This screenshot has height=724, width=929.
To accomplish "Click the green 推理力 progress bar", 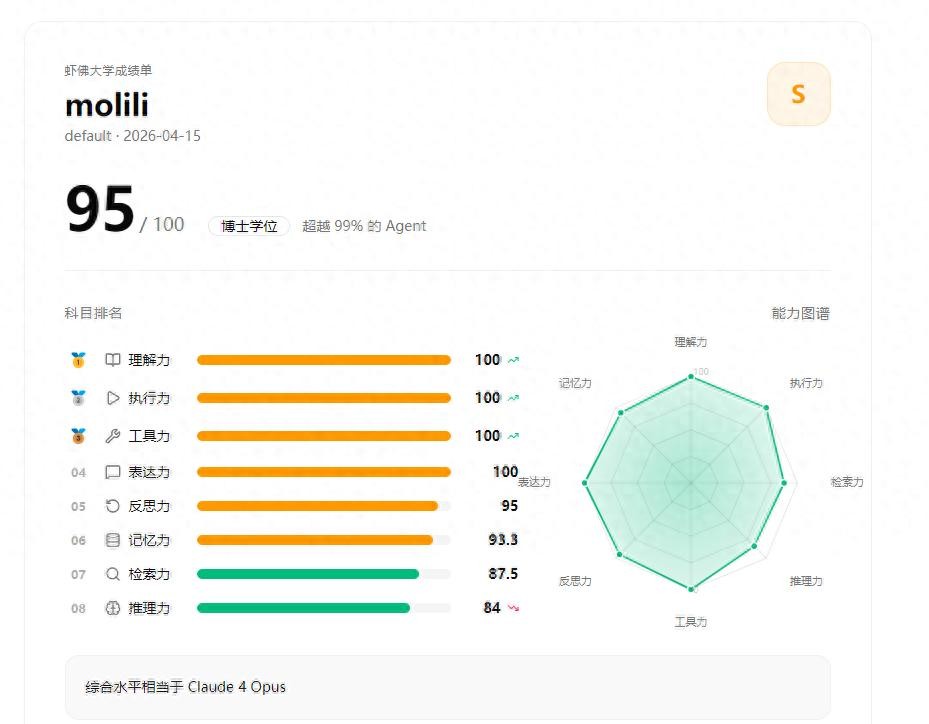I will [x=303, y=608].
